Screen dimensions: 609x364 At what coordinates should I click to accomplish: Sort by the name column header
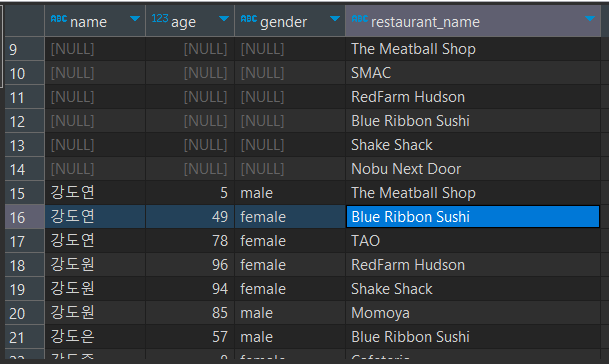pyautogui.click(x=95, y=21)
